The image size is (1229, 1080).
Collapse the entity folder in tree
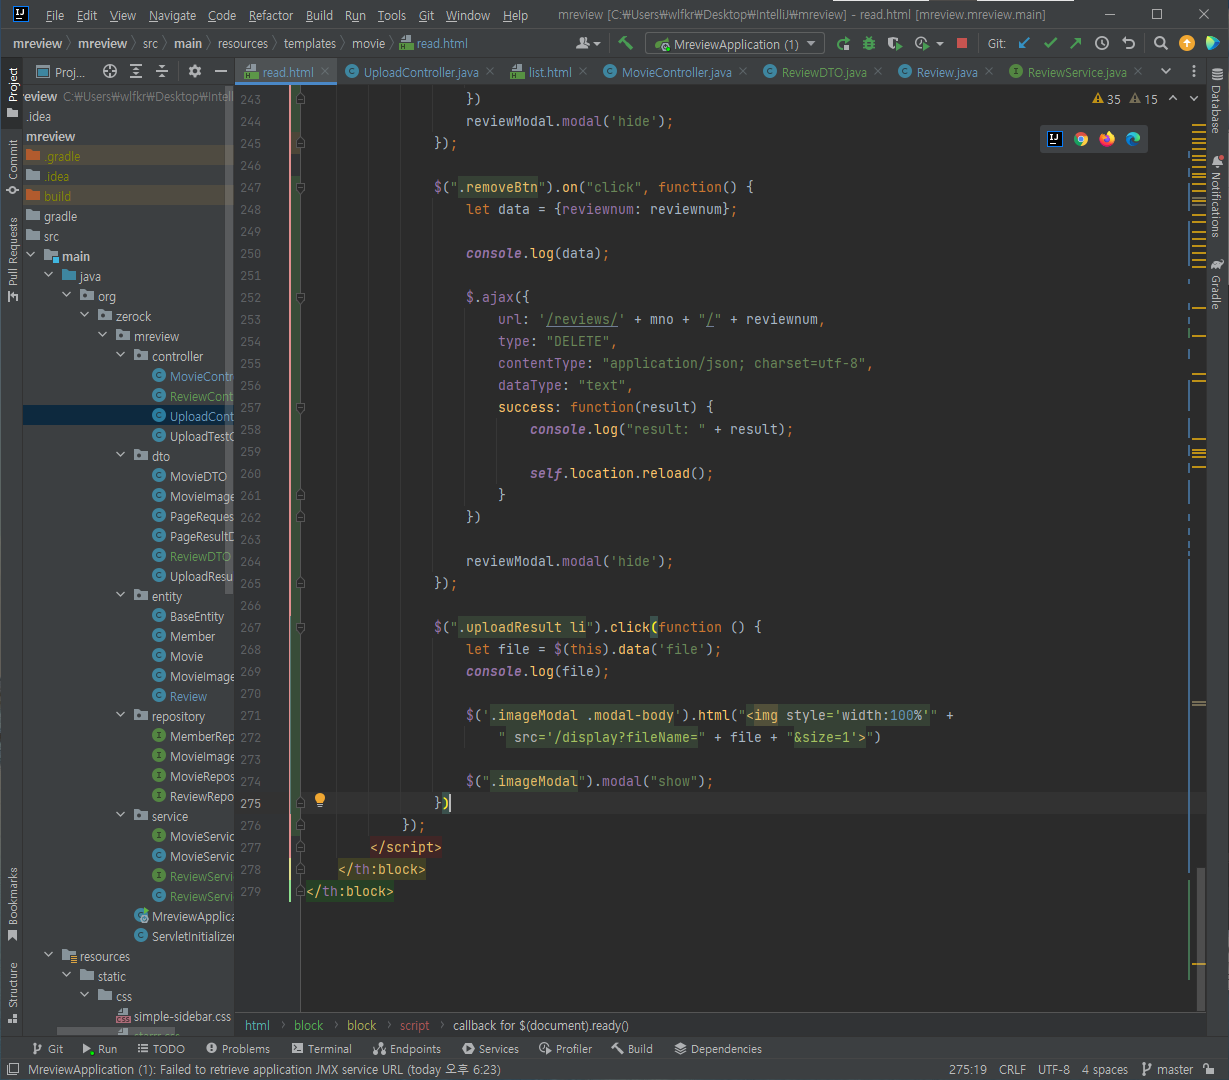tap(122, 596)
